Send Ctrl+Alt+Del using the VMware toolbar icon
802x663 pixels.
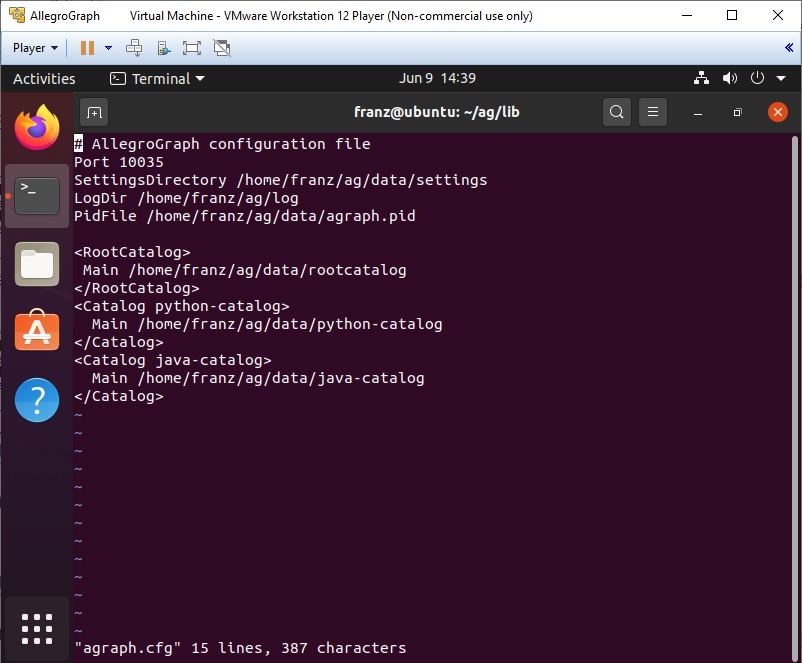tap(133, 47)
